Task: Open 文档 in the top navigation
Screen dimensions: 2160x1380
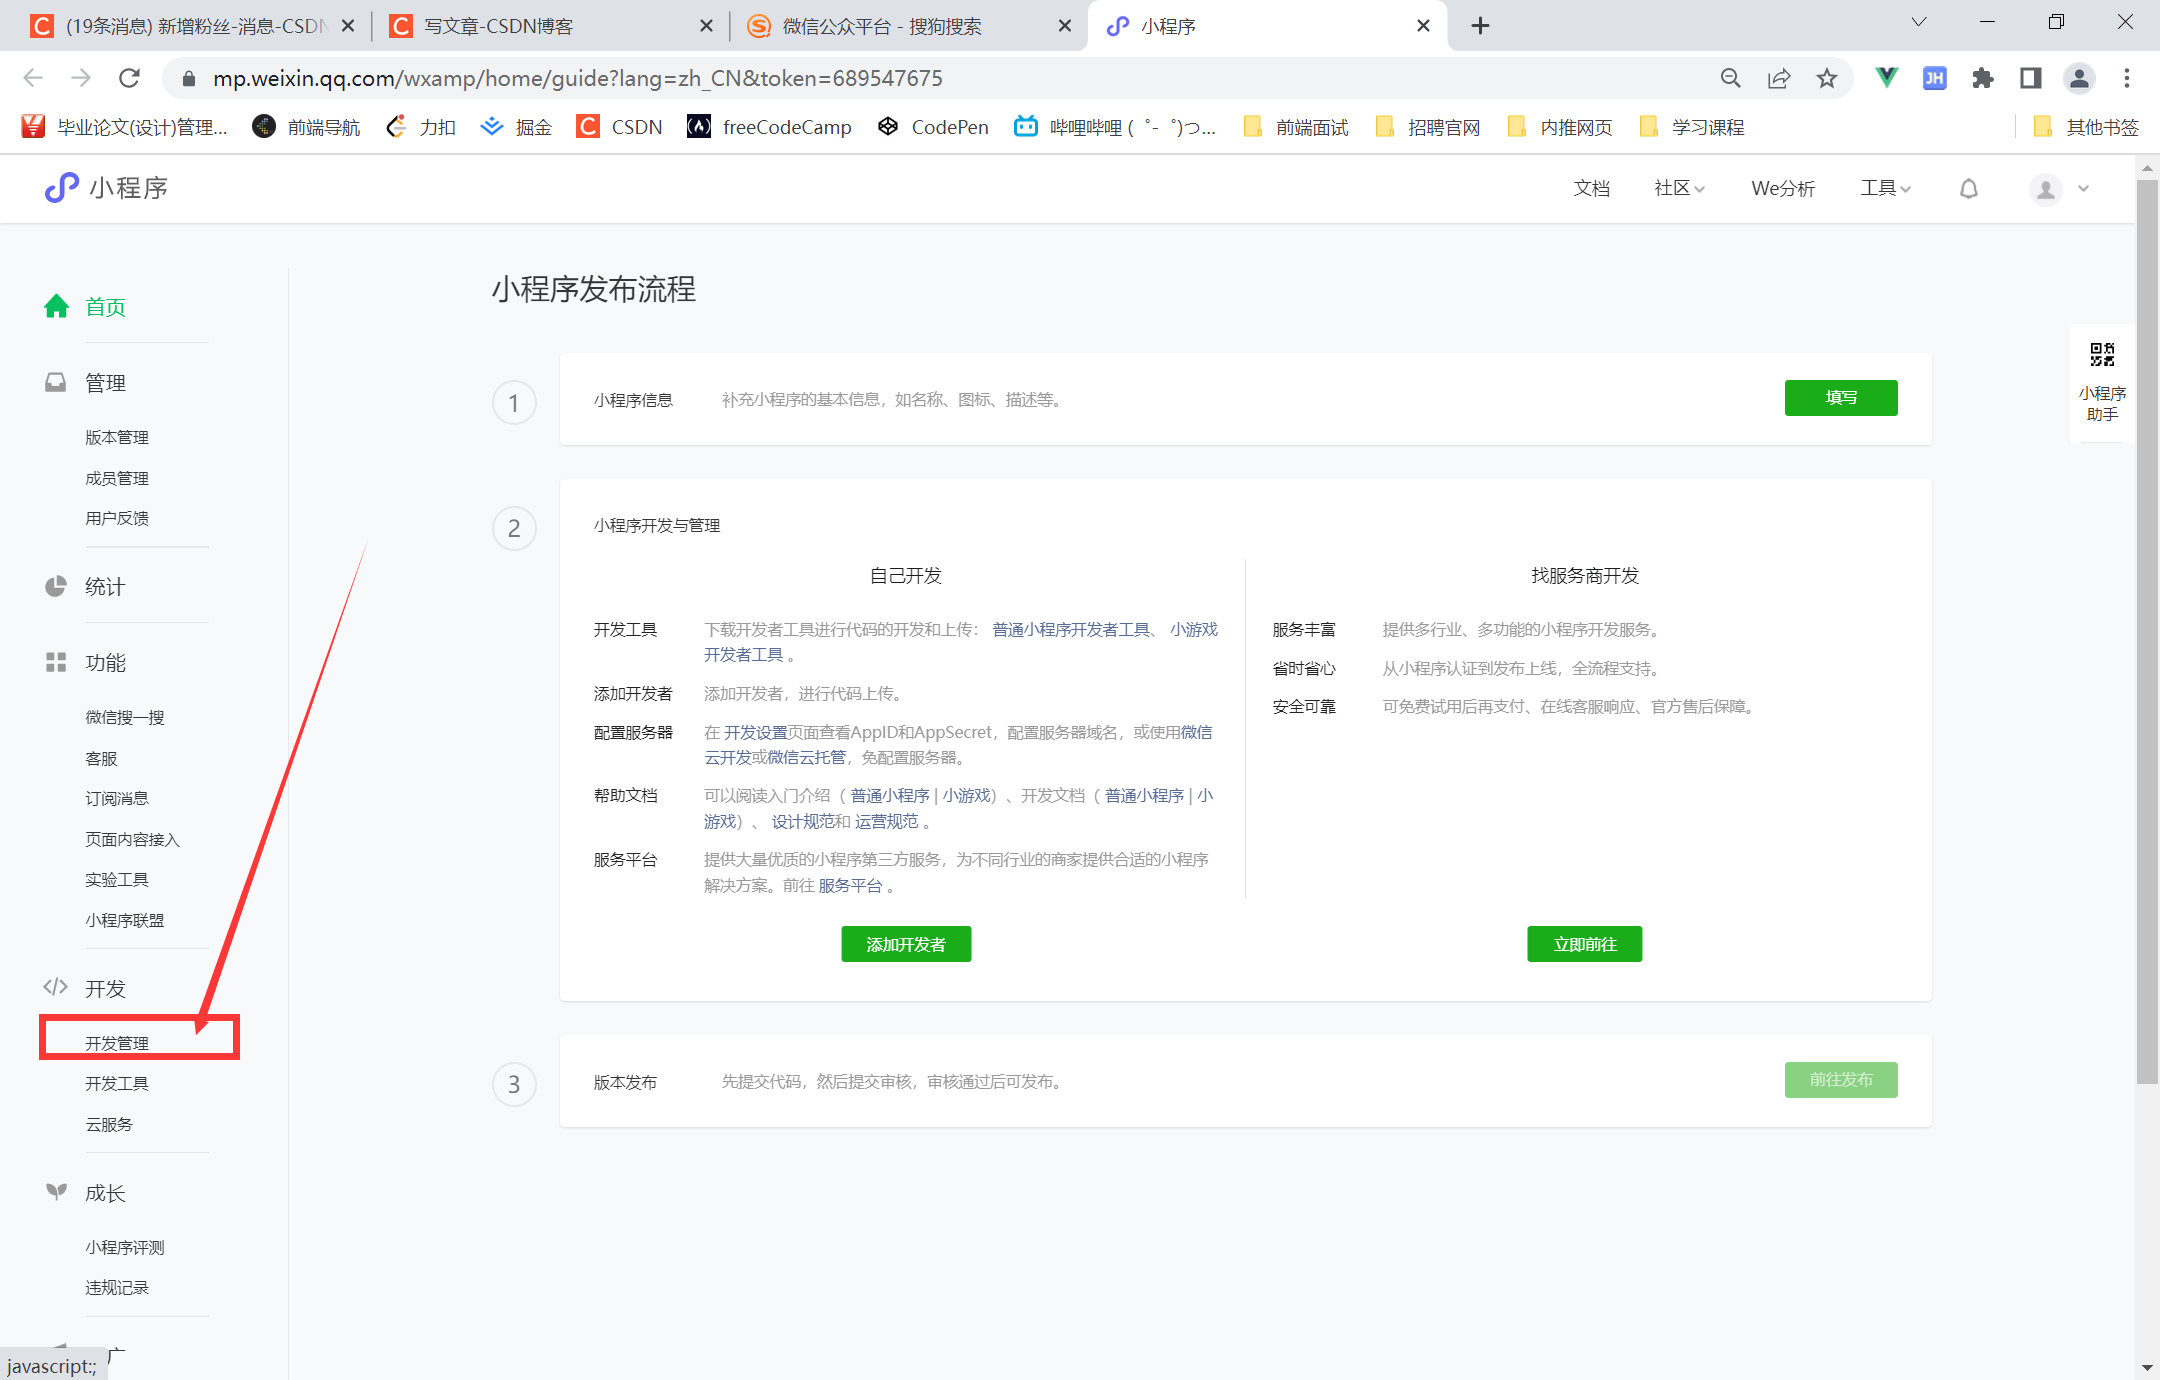Action: pyautogui.click(x=1591, y=188)
